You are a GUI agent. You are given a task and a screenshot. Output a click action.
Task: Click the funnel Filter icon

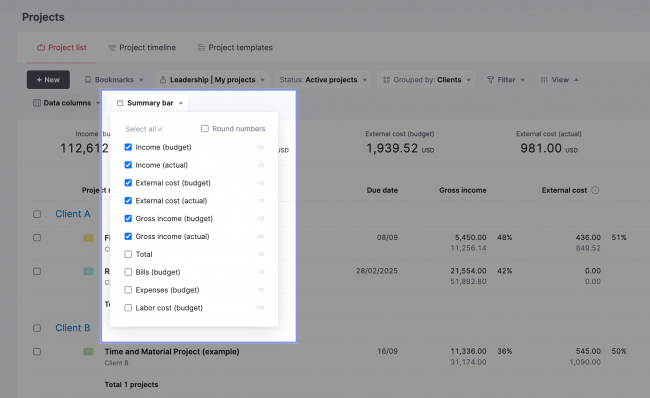coord(490,80)
